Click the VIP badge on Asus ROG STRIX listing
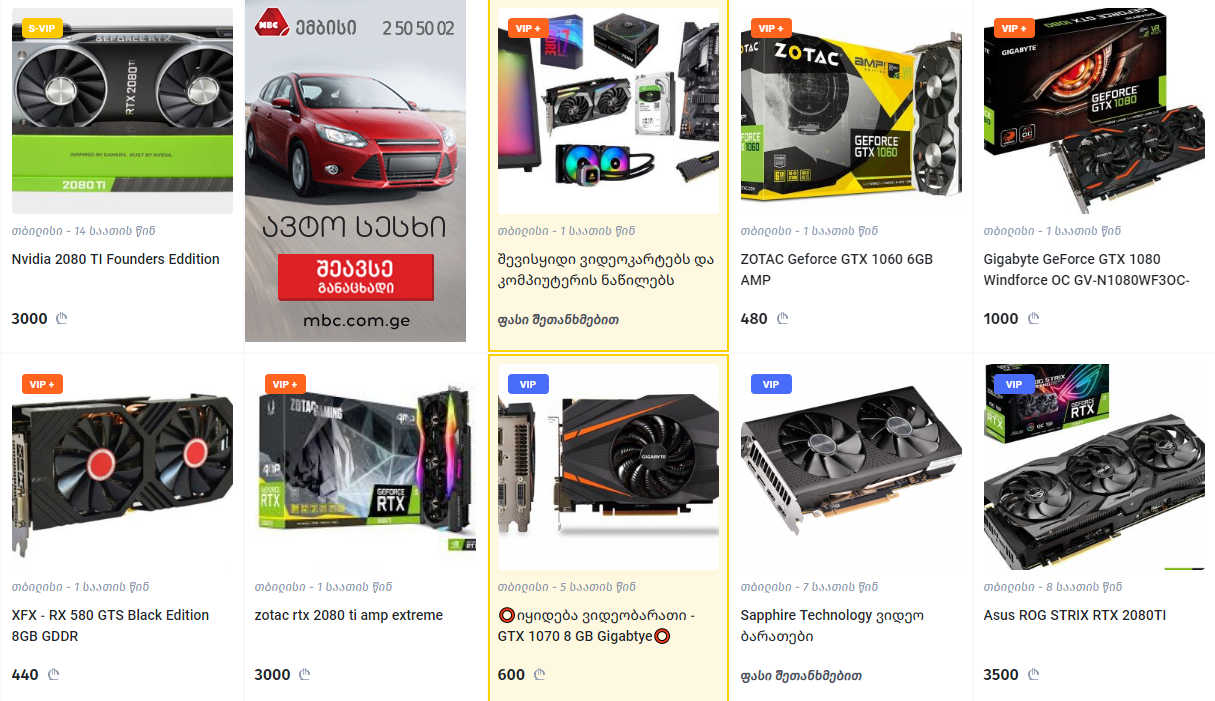This screenshot has height=701, width=1215. [1014, 384]
